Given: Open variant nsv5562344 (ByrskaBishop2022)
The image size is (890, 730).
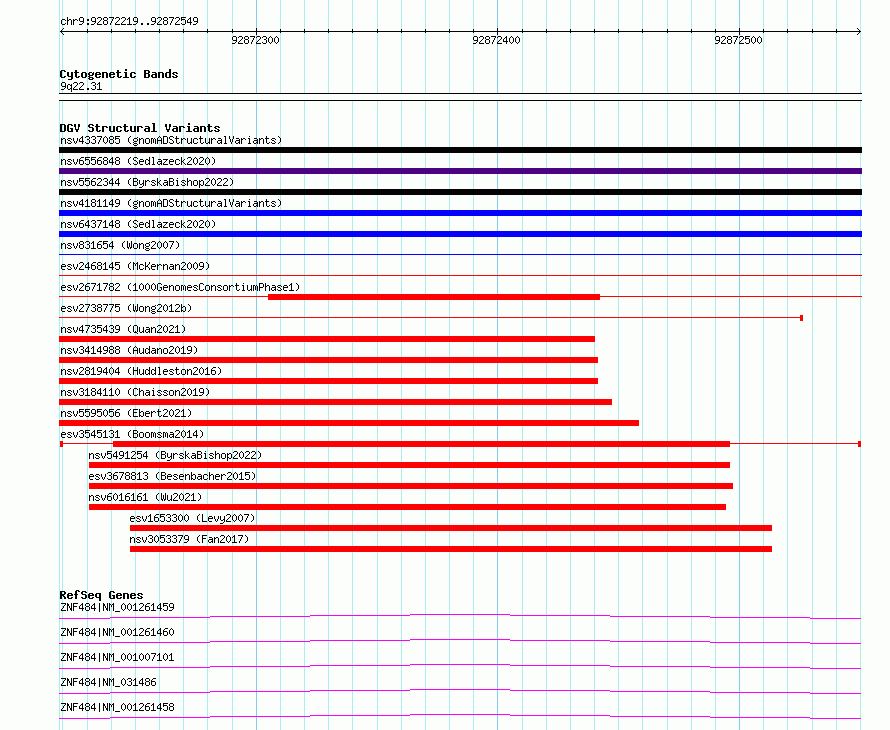Looking at the screenshot, I should point(147,182).
